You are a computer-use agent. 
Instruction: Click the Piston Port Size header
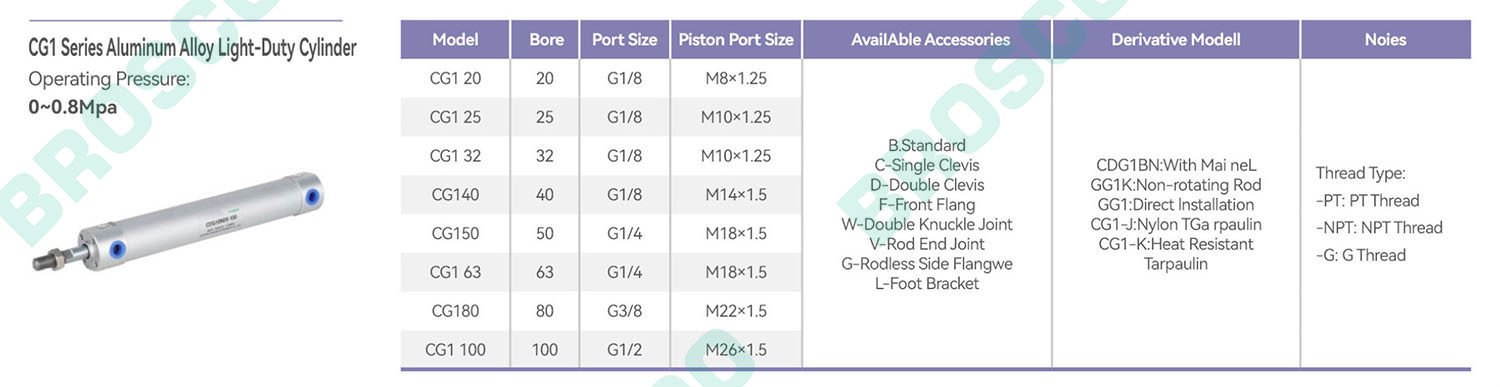click(x=736, y=40)
